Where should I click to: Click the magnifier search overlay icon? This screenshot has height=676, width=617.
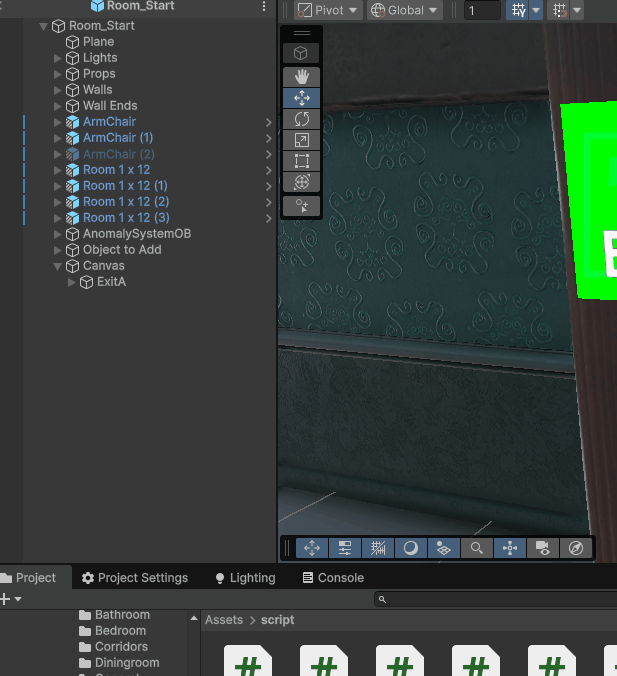point(477,548)
